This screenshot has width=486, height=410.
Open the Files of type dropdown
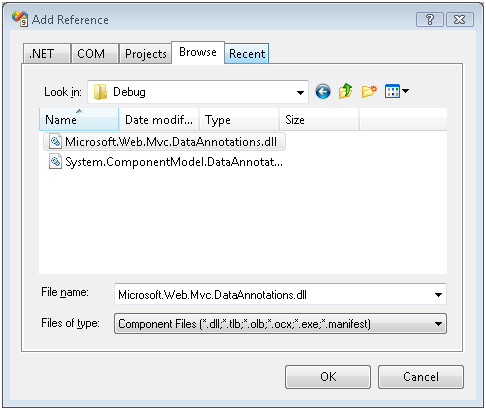click(280, 324)
